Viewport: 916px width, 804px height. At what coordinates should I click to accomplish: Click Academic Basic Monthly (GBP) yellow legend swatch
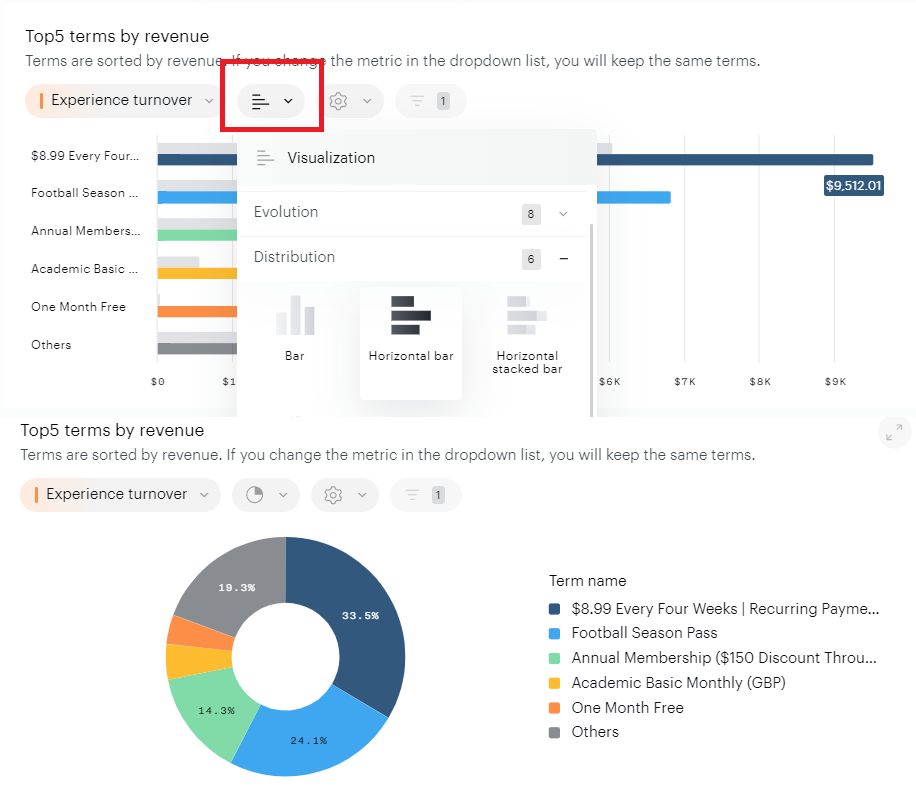pyautogui.click(x=555, y=683)
